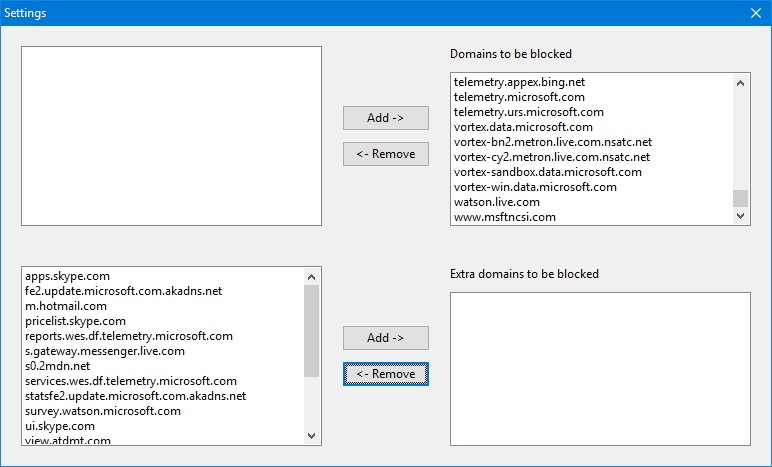This screenshot has height=467, width=772.
Task: Click scrollbar thumb in Domains to be blocked list
Action: coord(740,198)
